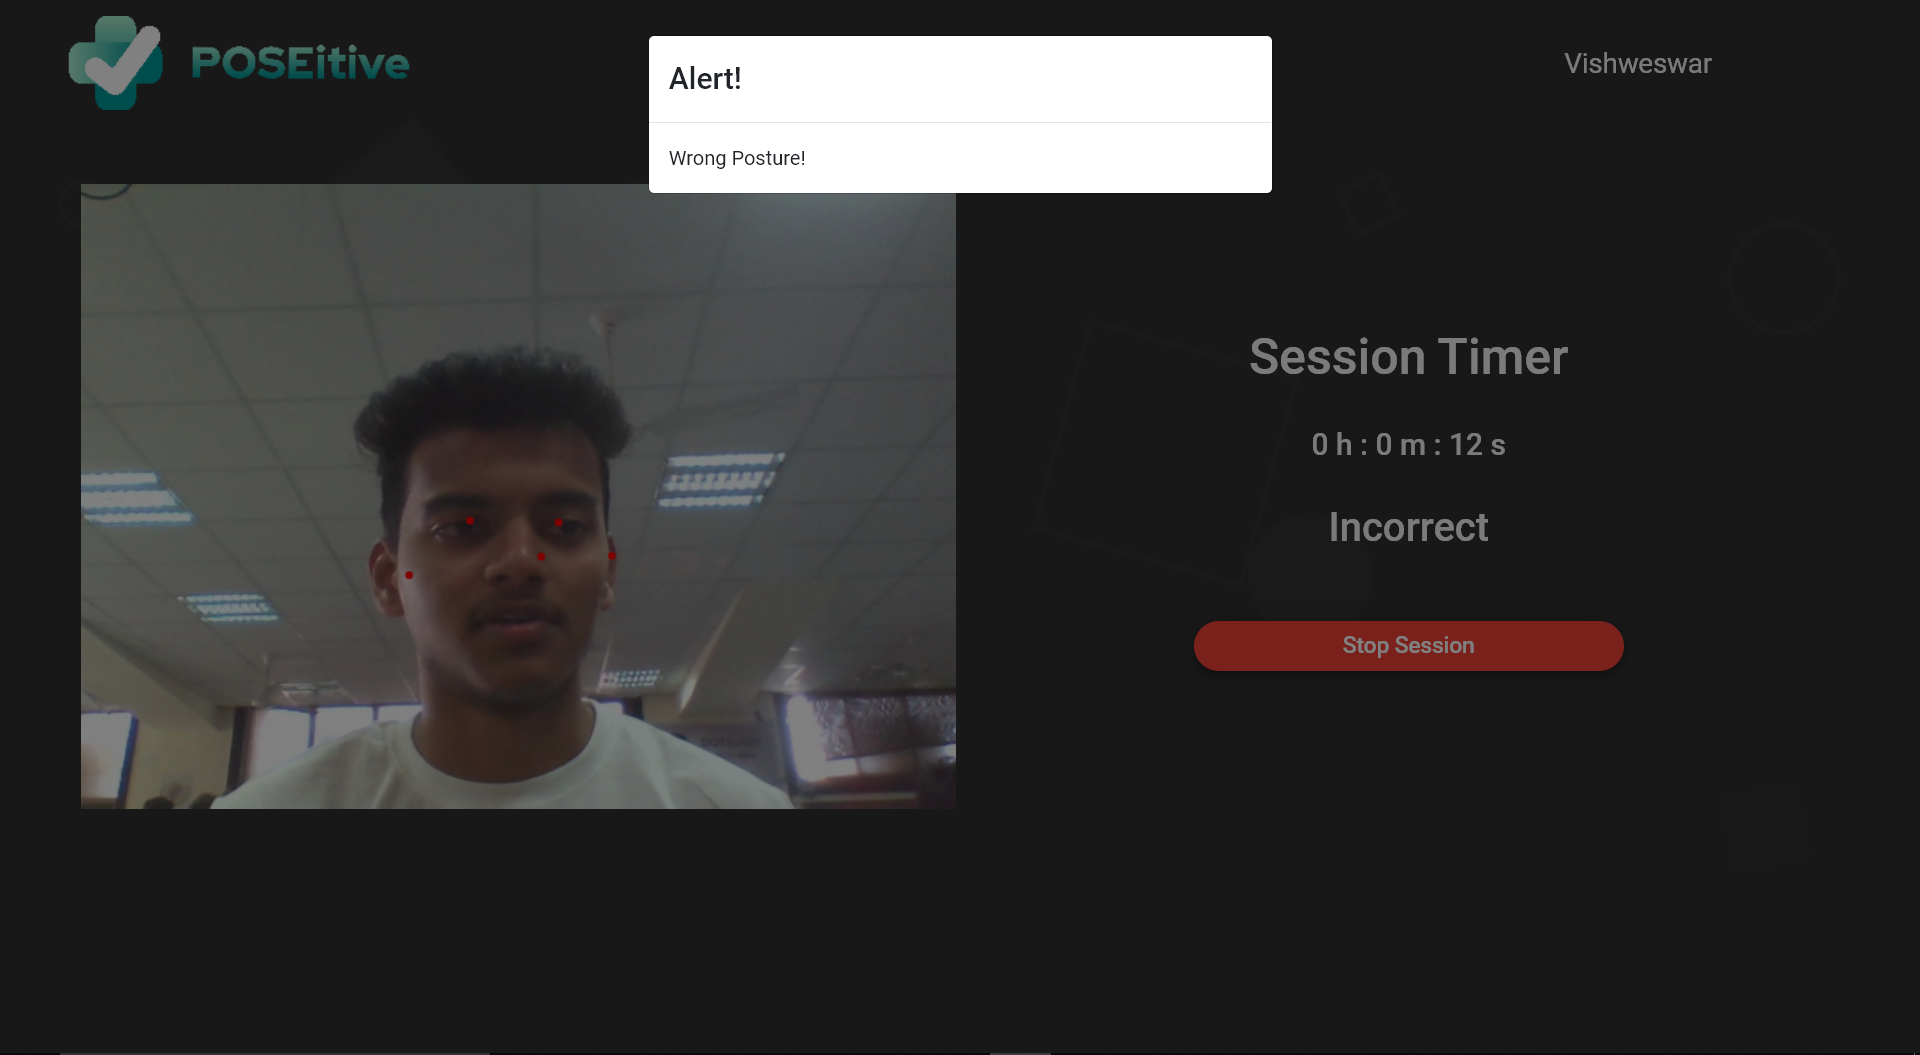Click the red keypoint dot on the right-side eye
1920x1055 pixels.
pyautogui.click(x=559, y=522)
